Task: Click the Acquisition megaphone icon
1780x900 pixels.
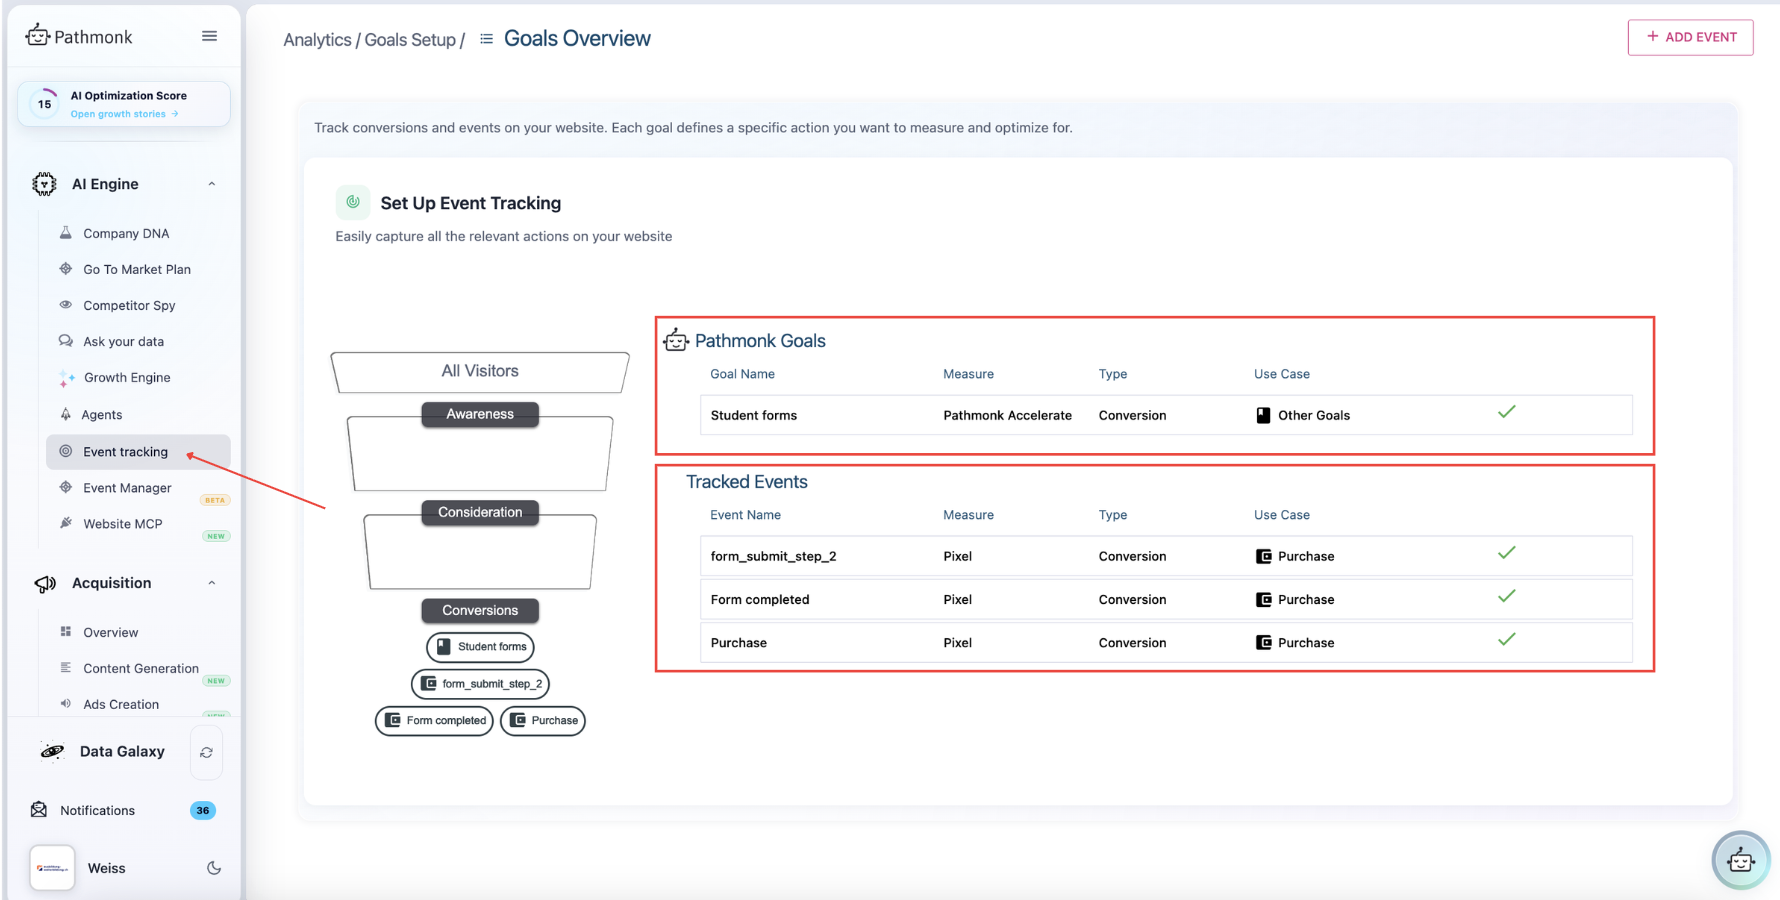Action: [x=45, y=583]
